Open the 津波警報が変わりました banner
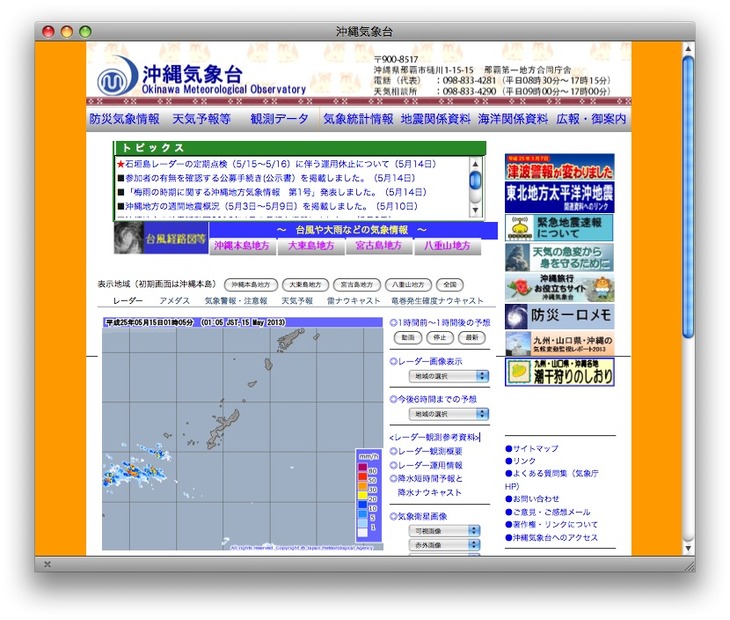The width and height of the screenshot is (730, 620). click(x=560, y=167)
